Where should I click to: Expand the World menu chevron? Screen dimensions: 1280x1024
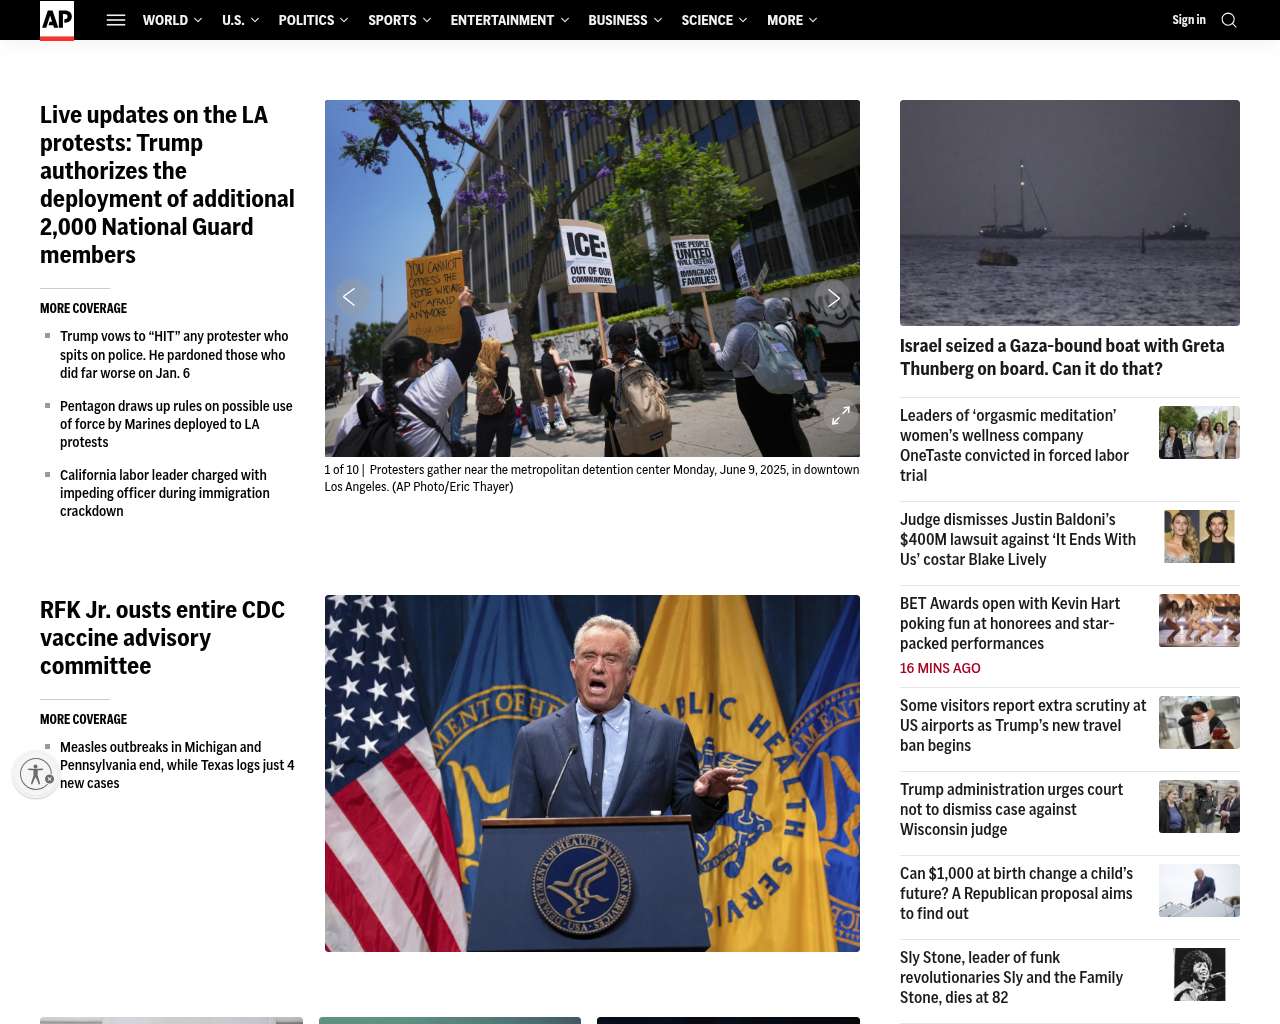click(198, 20)
